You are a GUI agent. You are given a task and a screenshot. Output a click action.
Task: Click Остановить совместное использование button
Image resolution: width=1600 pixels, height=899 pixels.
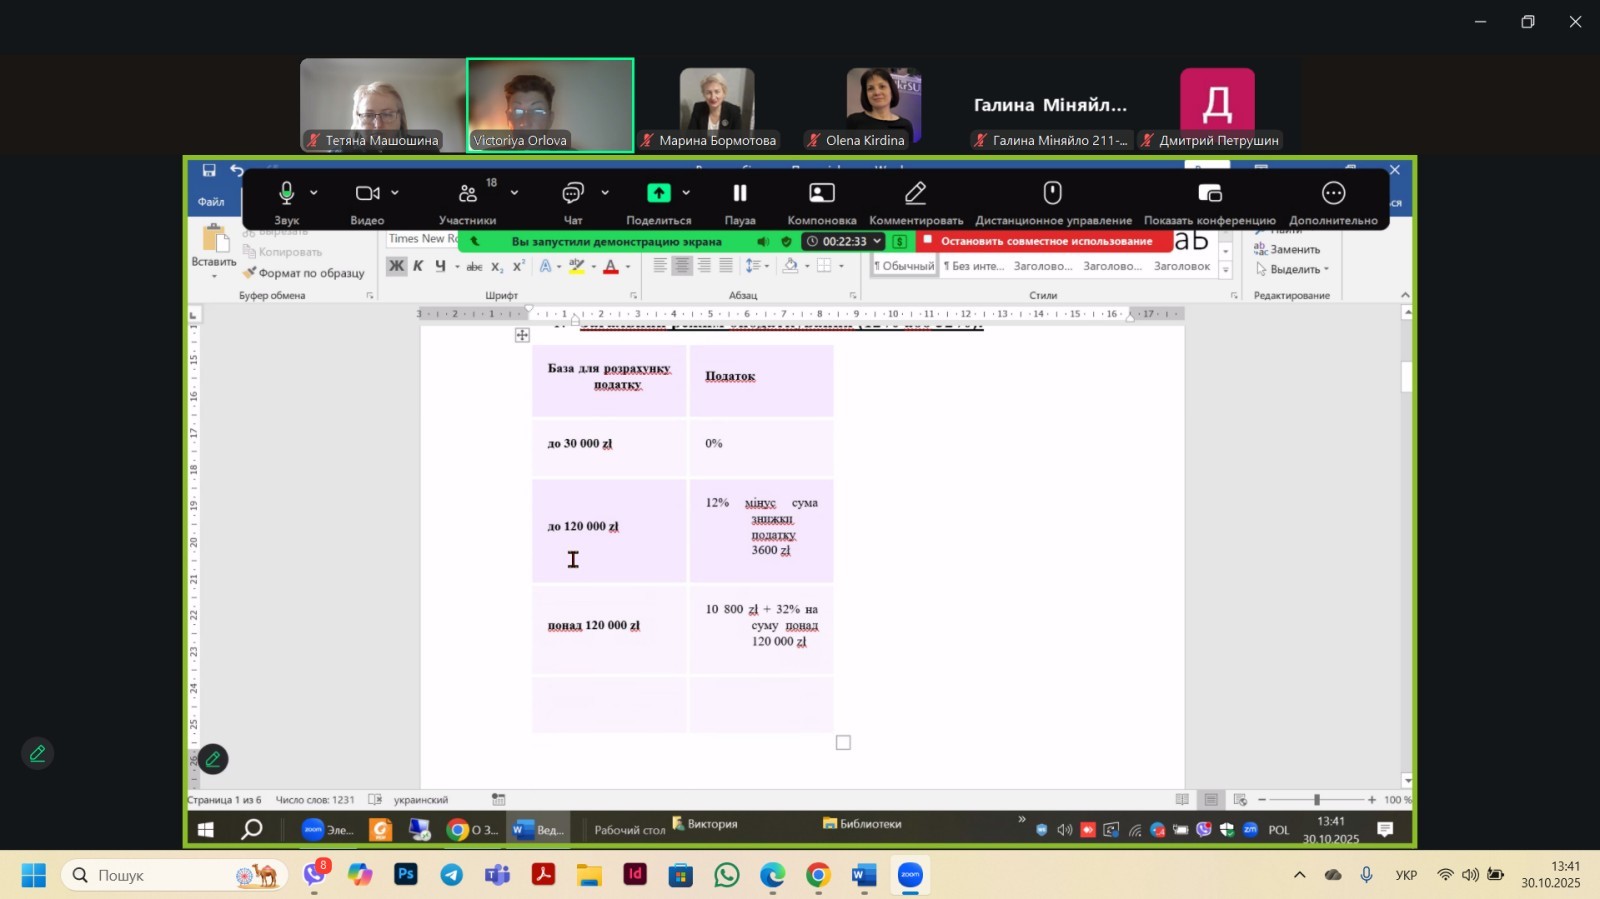click(1044, 241)
